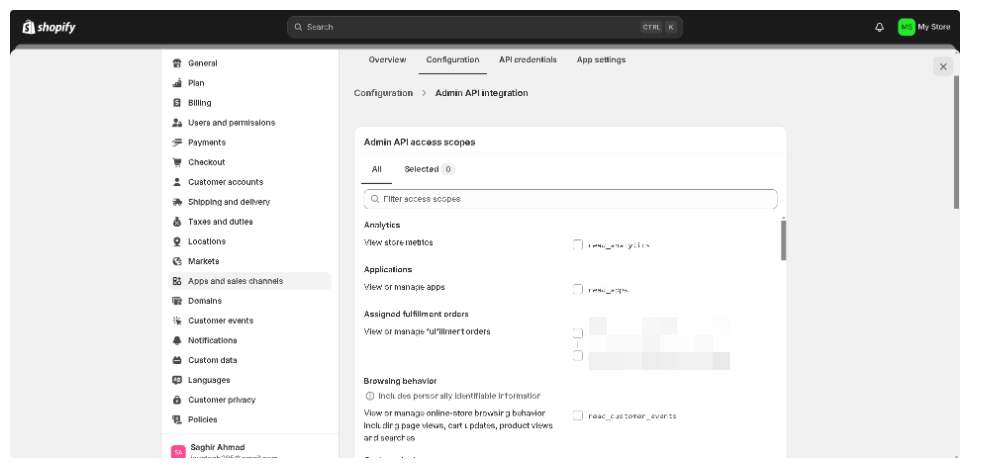The height and width of the screenshot is (474, 987).
Task: Check the read_apps scope checkbox
Action: pyautogui.click(x=578, y=289)
